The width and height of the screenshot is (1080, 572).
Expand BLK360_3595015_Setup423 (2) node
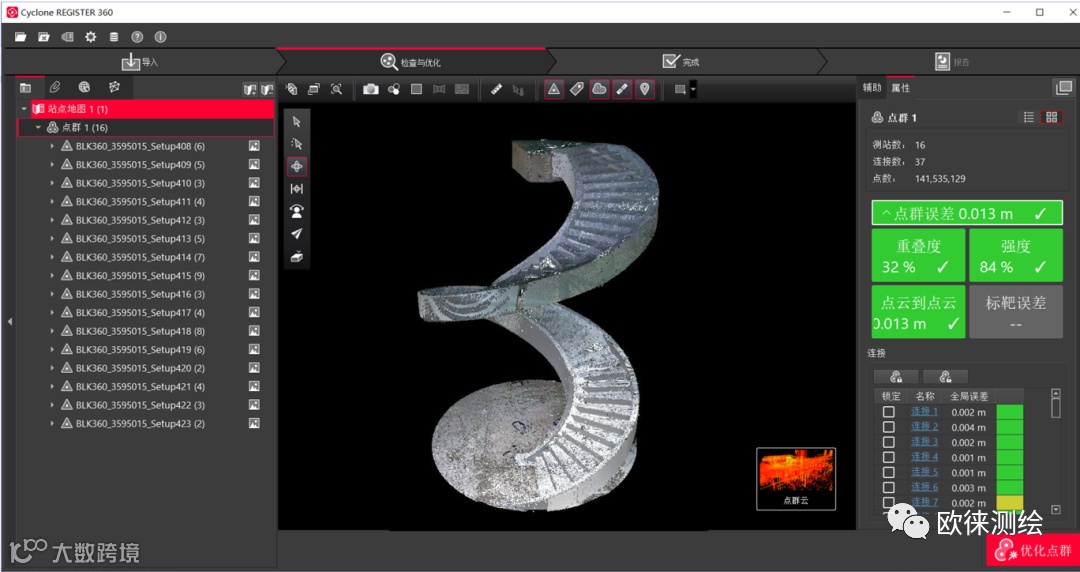(52, 424)
